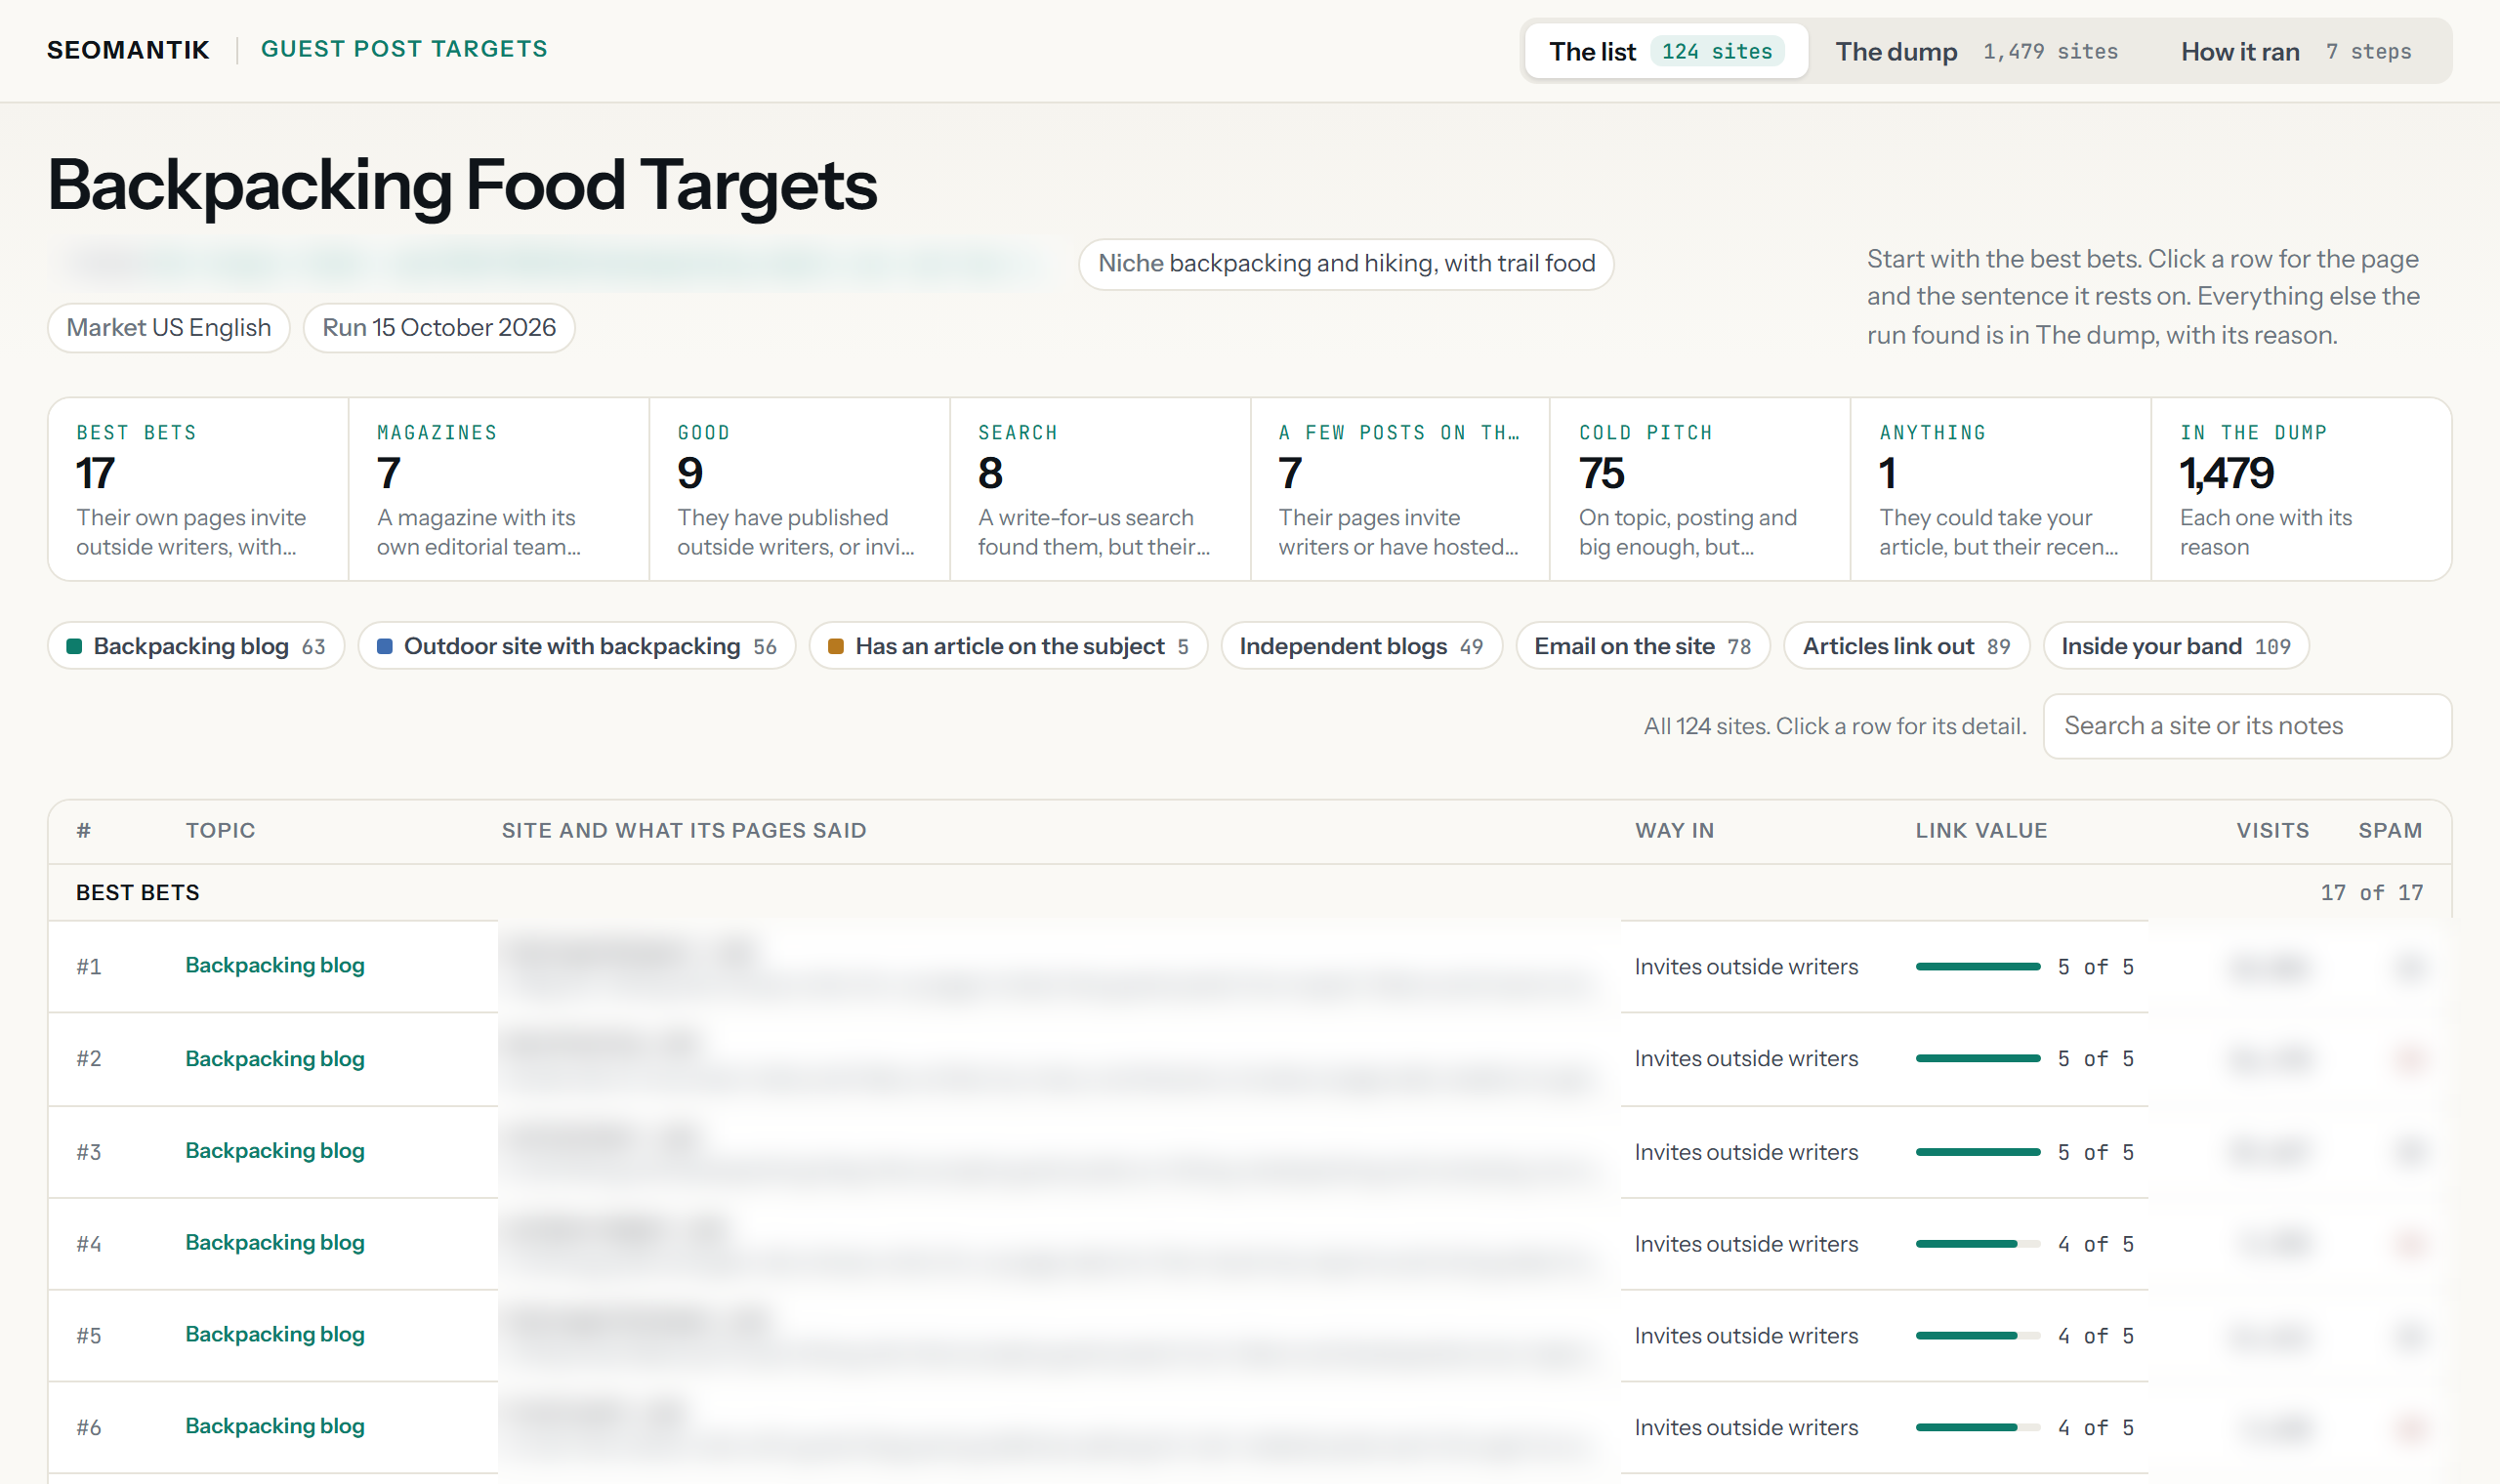The image size is (2500, 1484).
Task: Toggle the Inside your band filter
Action: pyautogui.click(x=2175, y=646)
